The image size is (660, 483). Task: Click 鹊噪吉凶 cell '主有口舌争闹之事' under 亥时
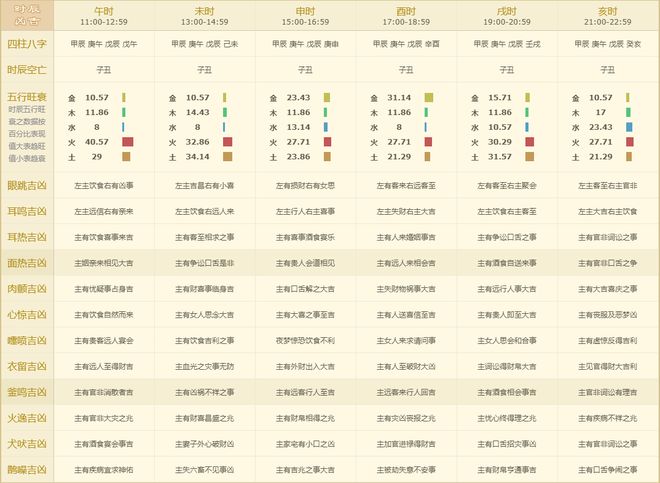click(x=607, y=470)
